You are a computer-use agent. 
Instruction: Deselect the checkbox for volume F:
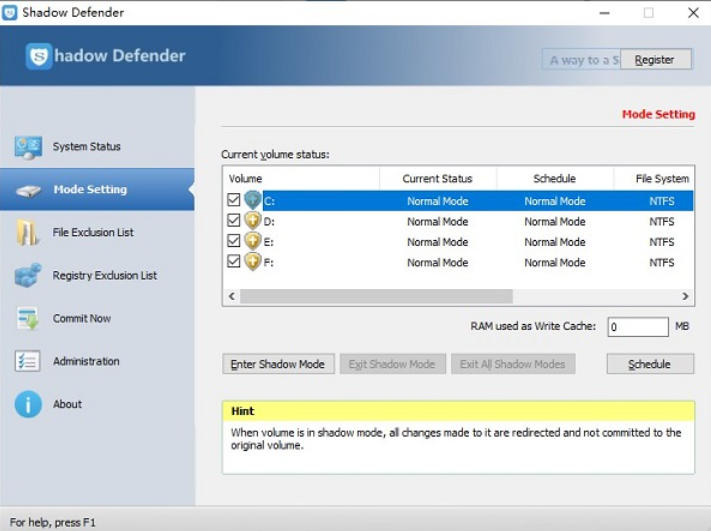234,262
